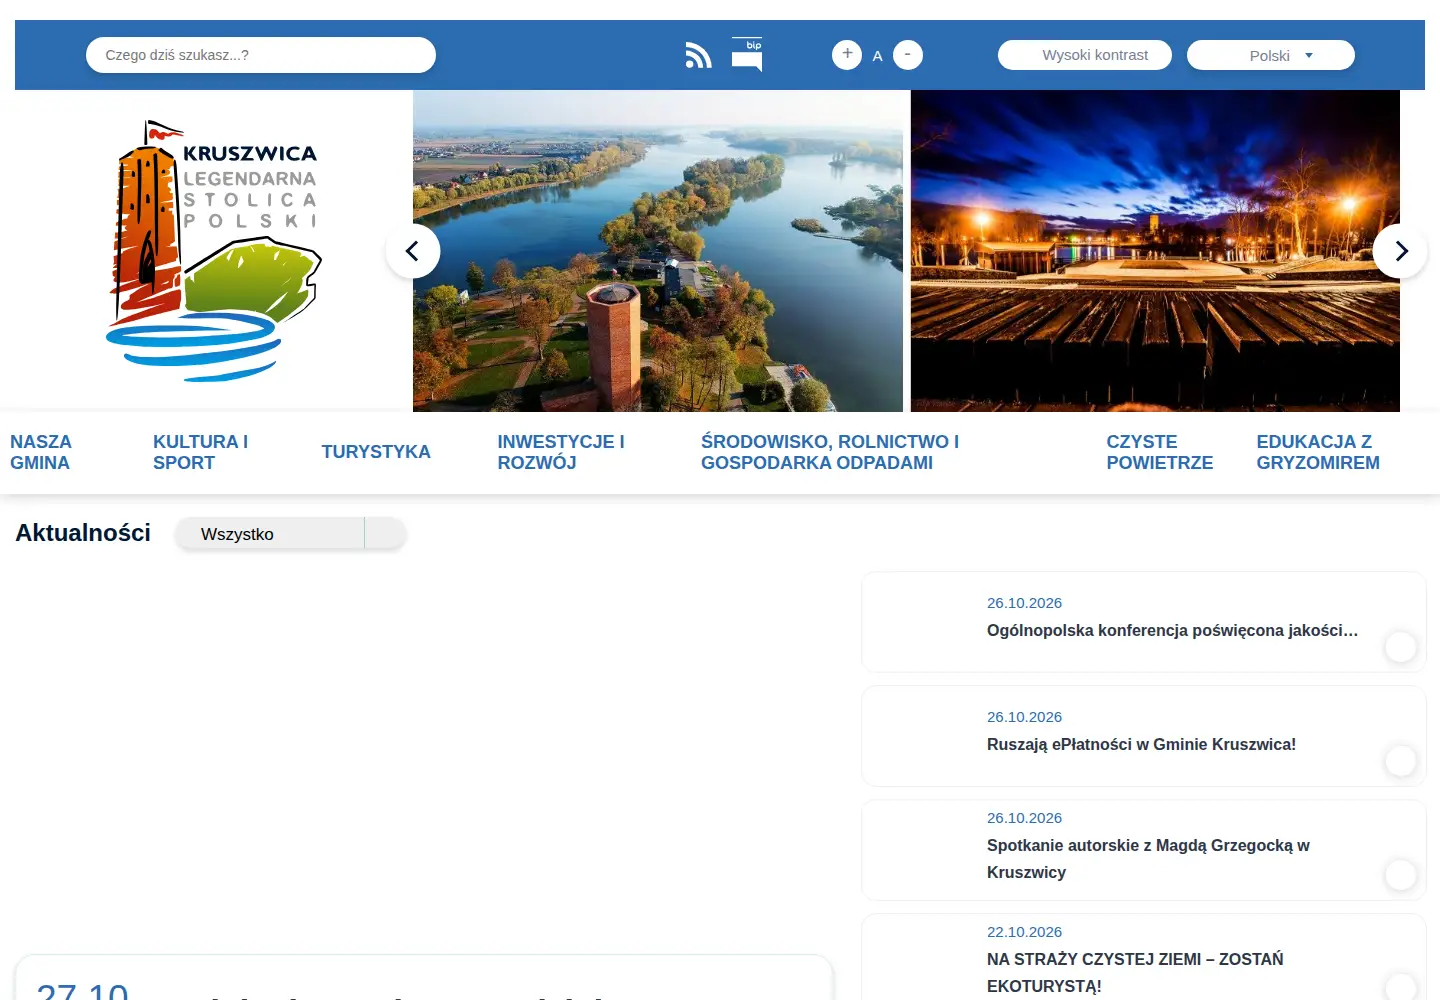
Task: Expand the Wszystko news filter dropdown
Action: pyautogui.click(x=291, y=534)
